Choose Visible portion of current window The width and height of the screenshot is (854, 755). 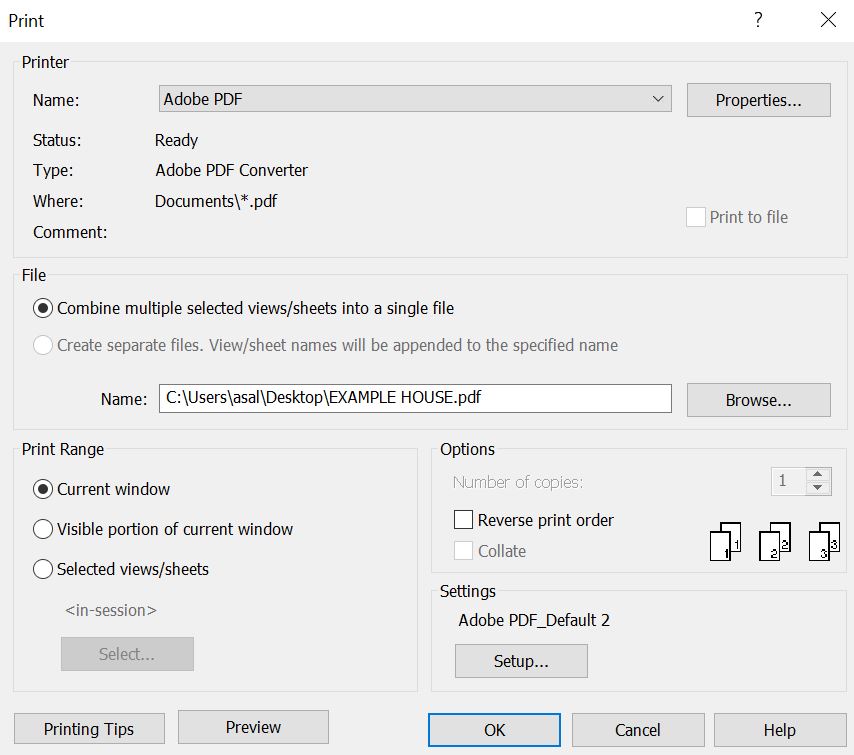41,527
